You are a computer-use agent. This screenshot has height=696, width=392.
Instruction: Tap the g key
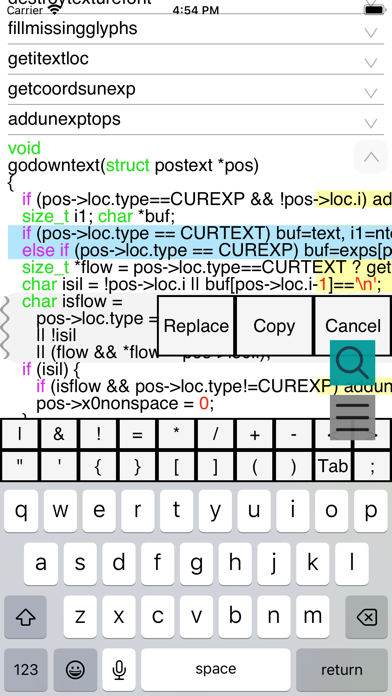[x=196, y=564]
